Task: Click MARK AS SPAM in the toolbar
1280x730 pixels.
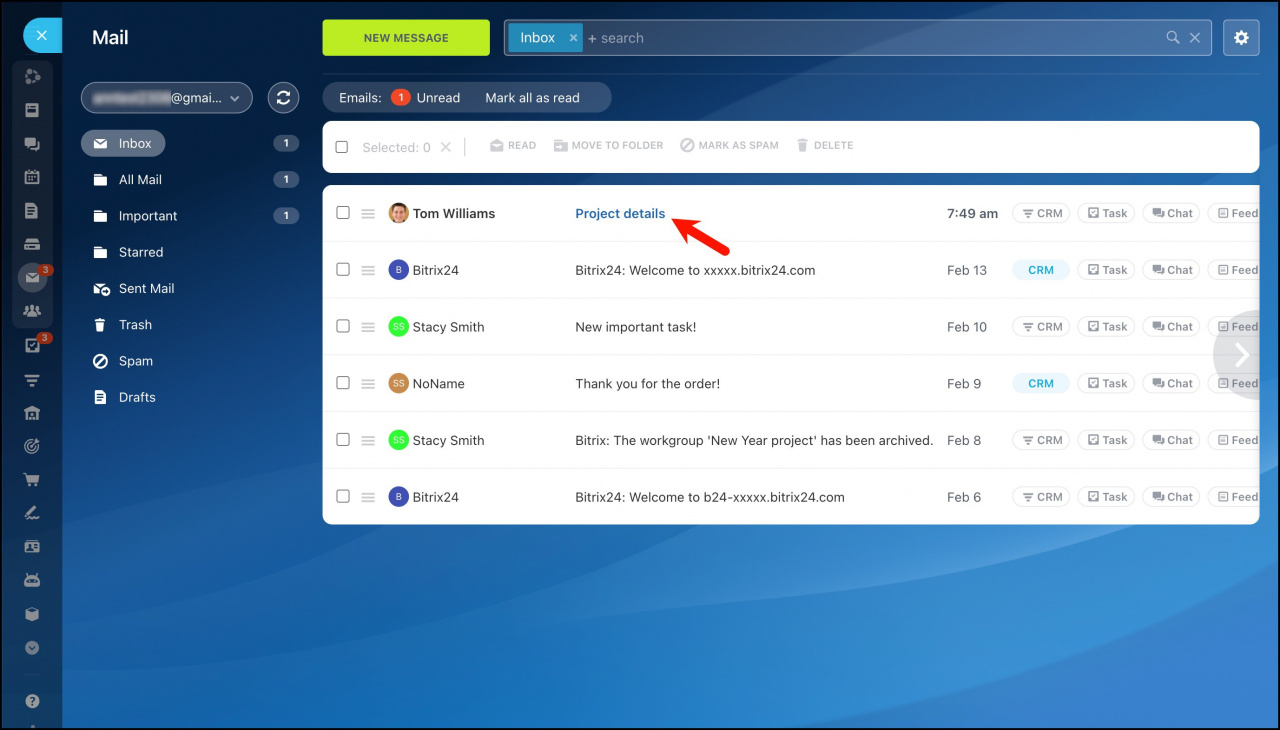Action: coord(729,146)
